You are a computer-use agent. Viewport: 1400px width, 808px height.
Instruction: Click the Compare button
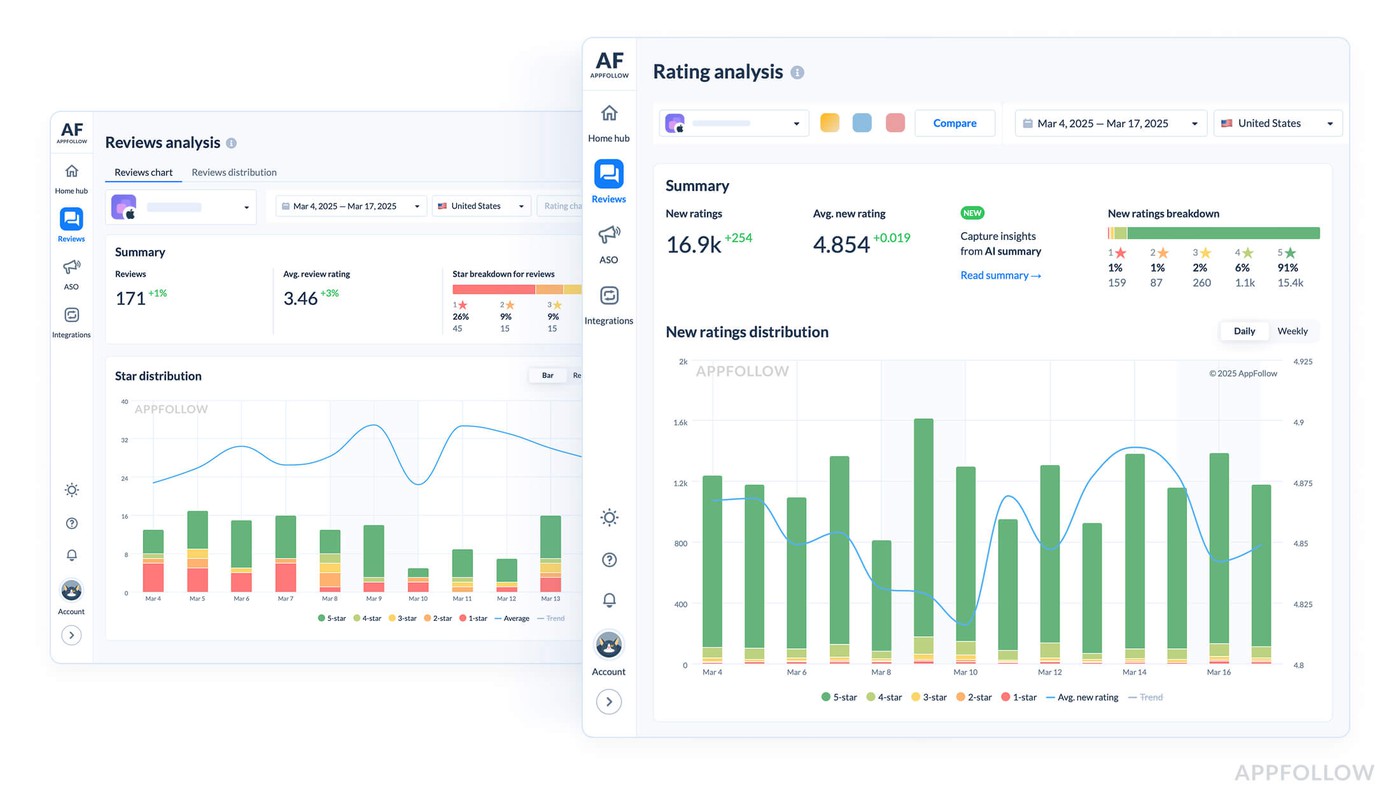point(954,123)
